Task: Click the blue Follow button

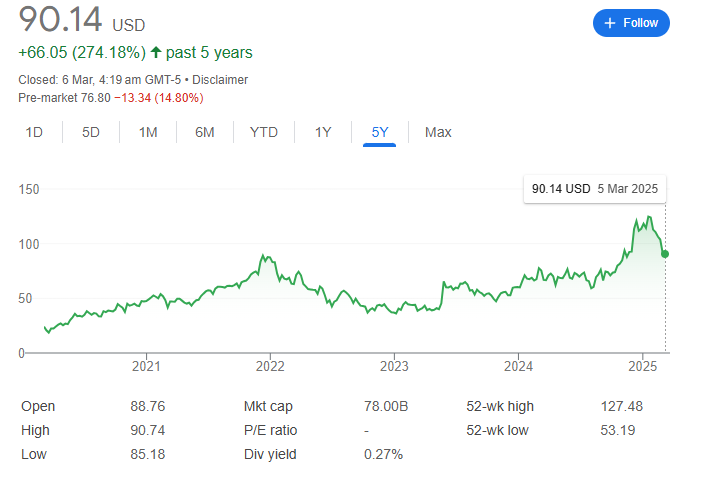Action: click(631, 23)
